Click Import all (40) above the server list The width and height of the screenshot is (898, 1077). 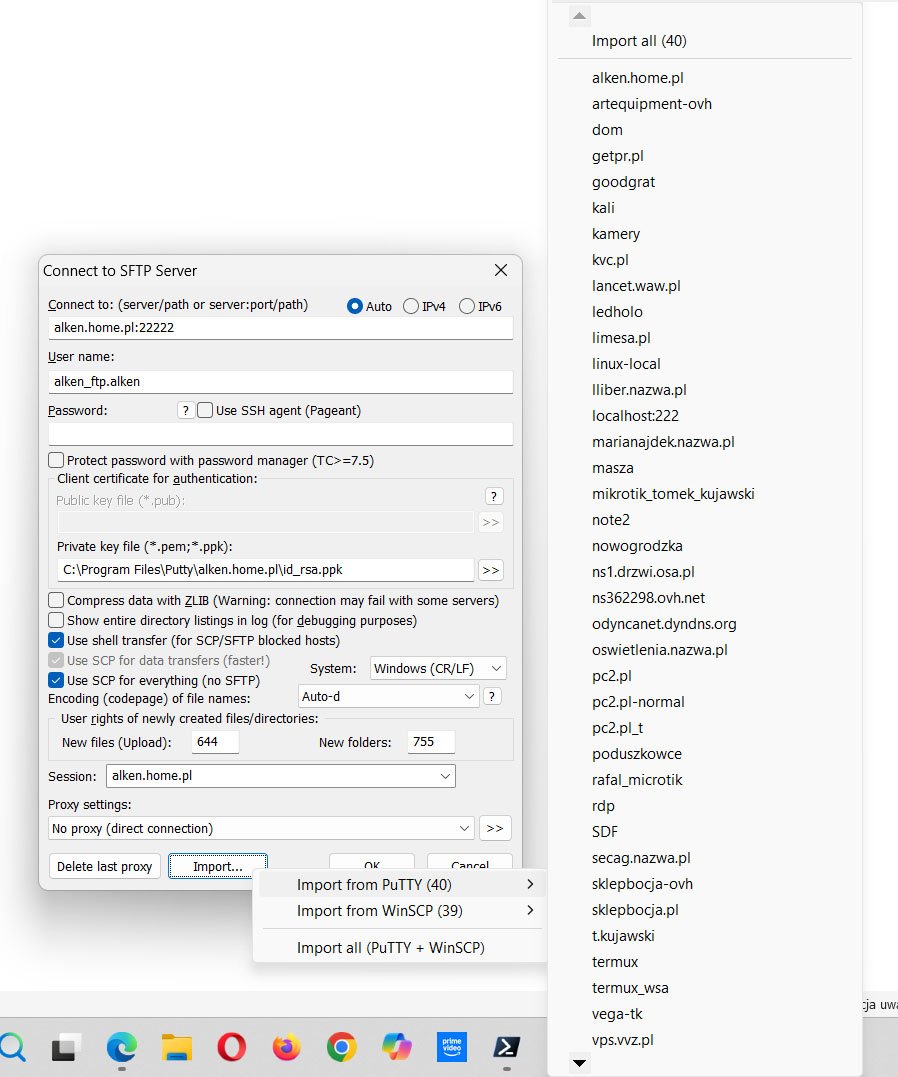(x=640, y=41)
